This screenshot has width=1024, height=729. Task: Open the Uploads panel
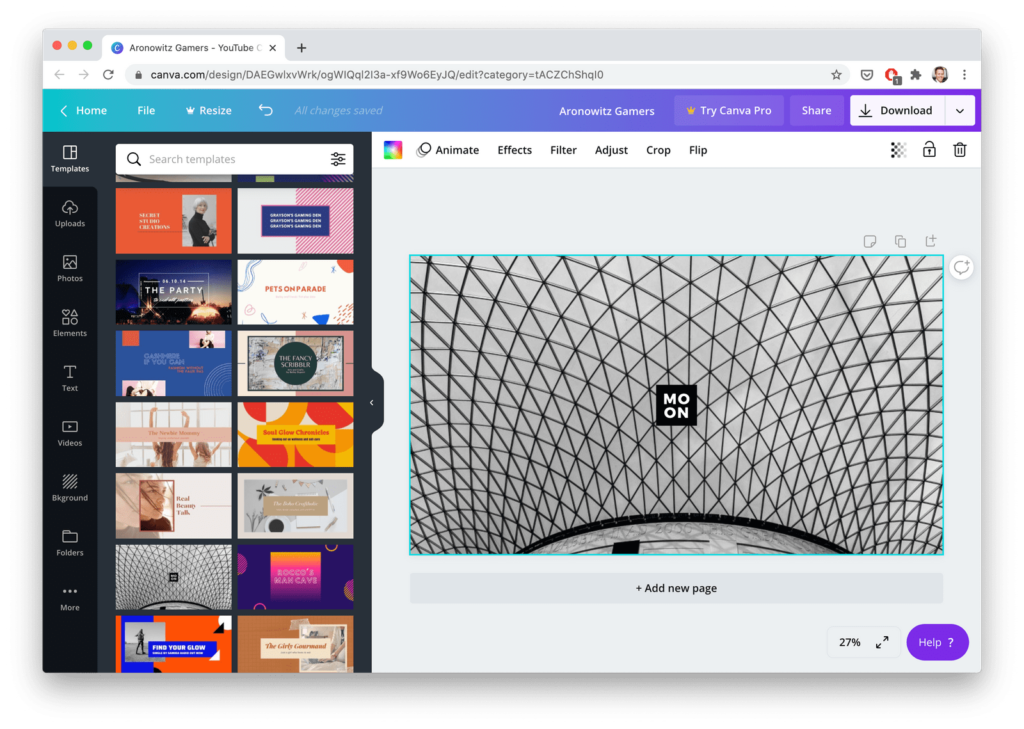[x=70, y=214]
